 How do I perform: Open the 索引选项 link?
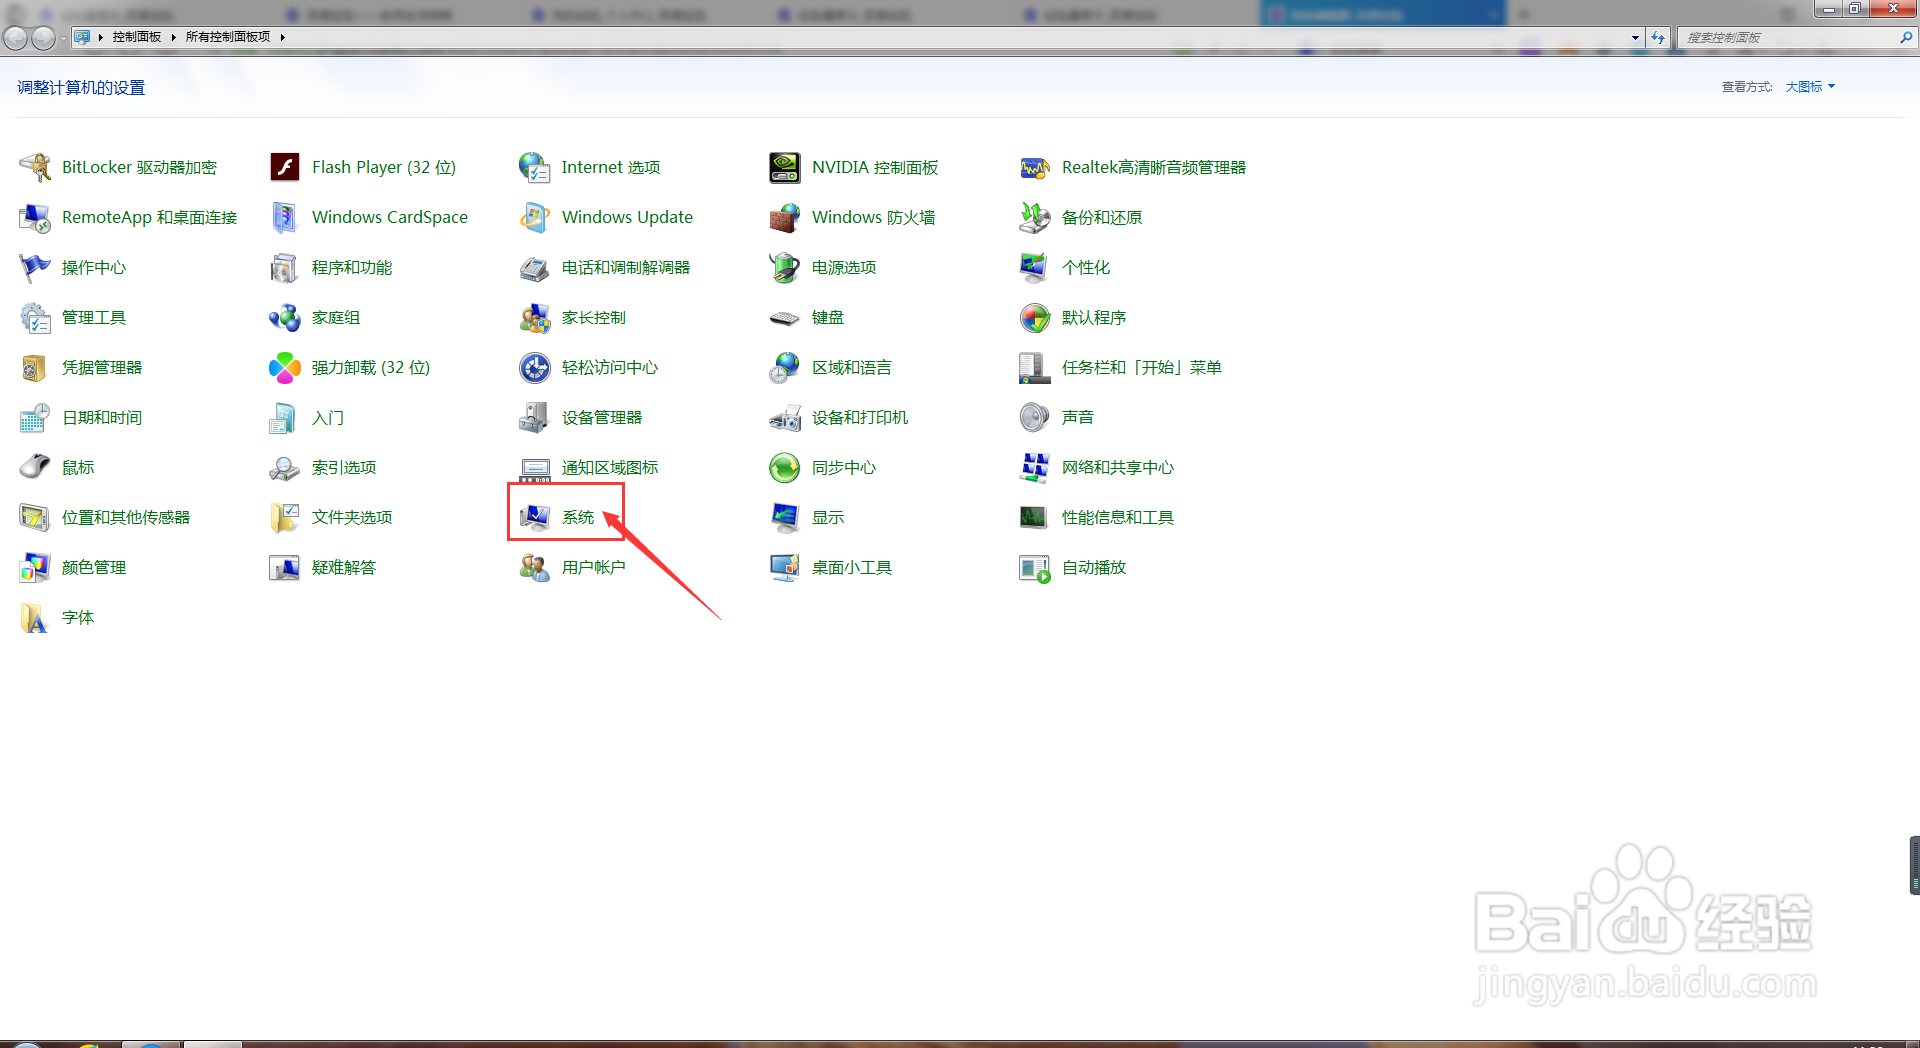344,467
